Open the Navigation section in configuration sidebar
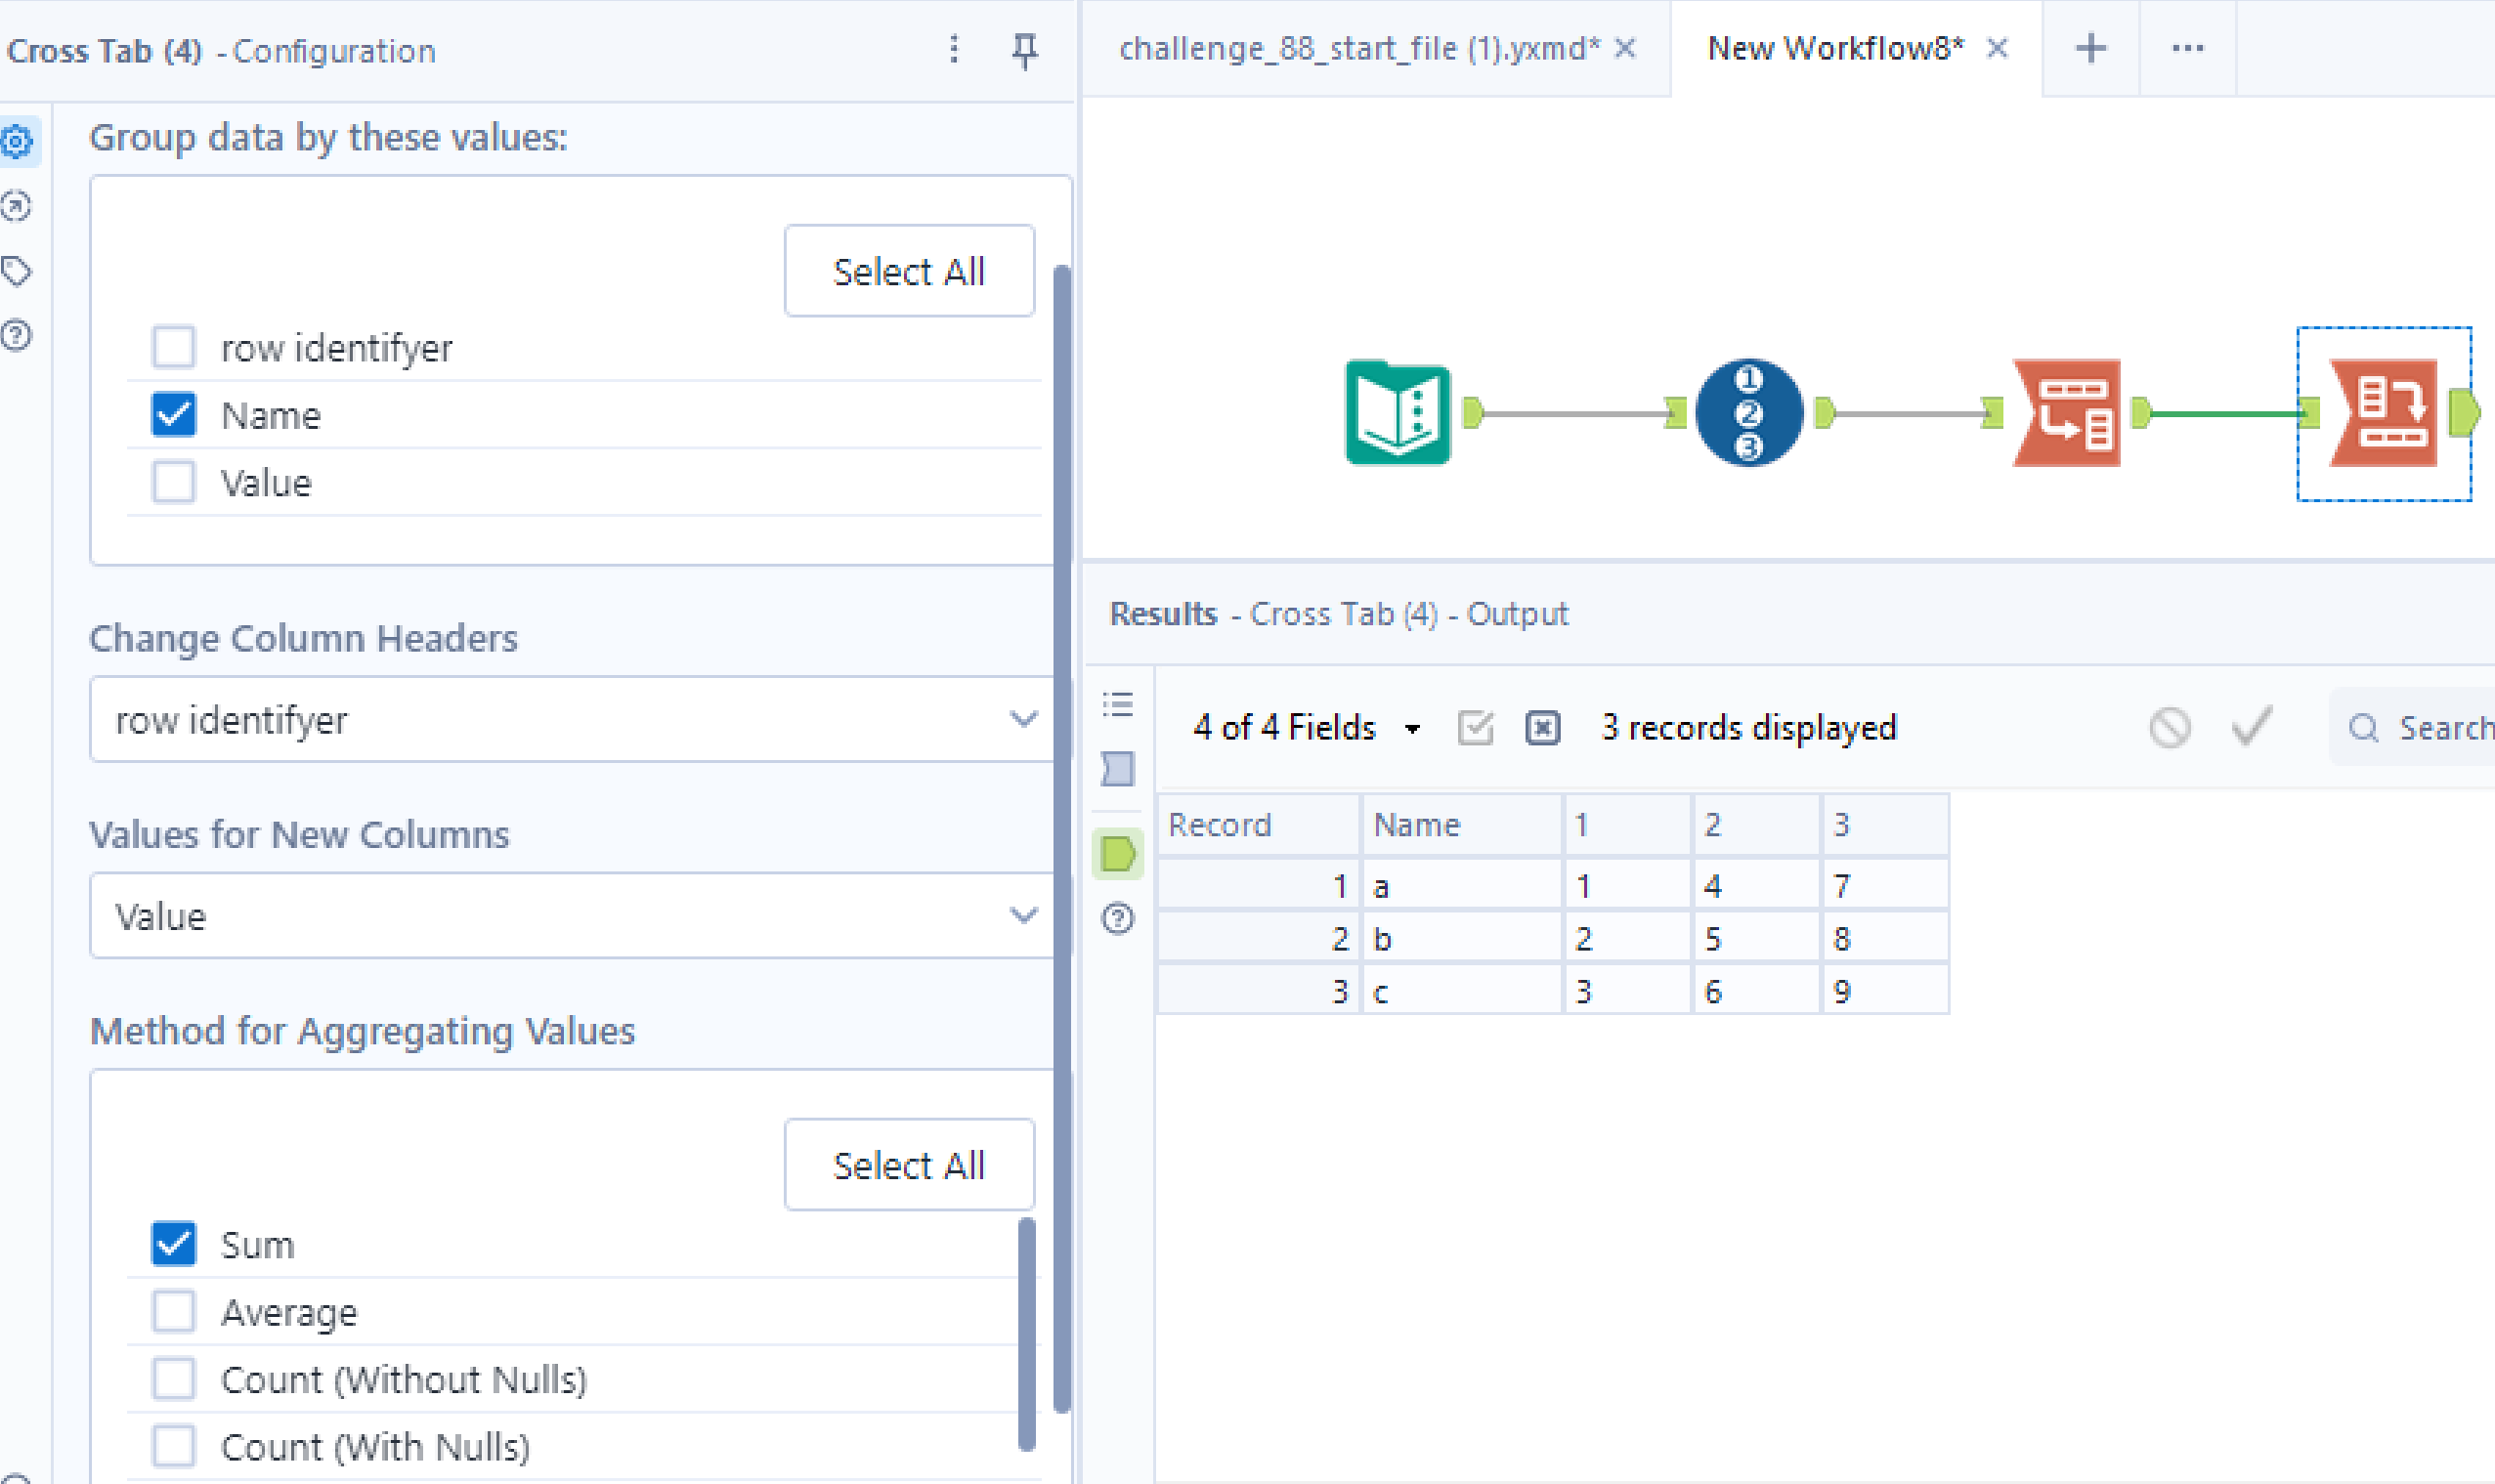Screen dimensions: 2495x1484 click(17, 207)
